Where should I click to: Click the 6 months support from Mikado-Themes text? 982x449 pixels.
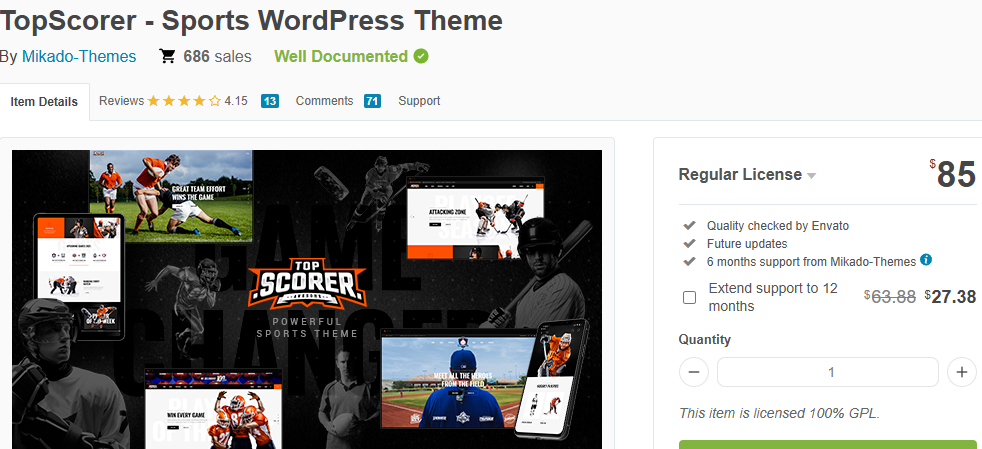point(812,262)
